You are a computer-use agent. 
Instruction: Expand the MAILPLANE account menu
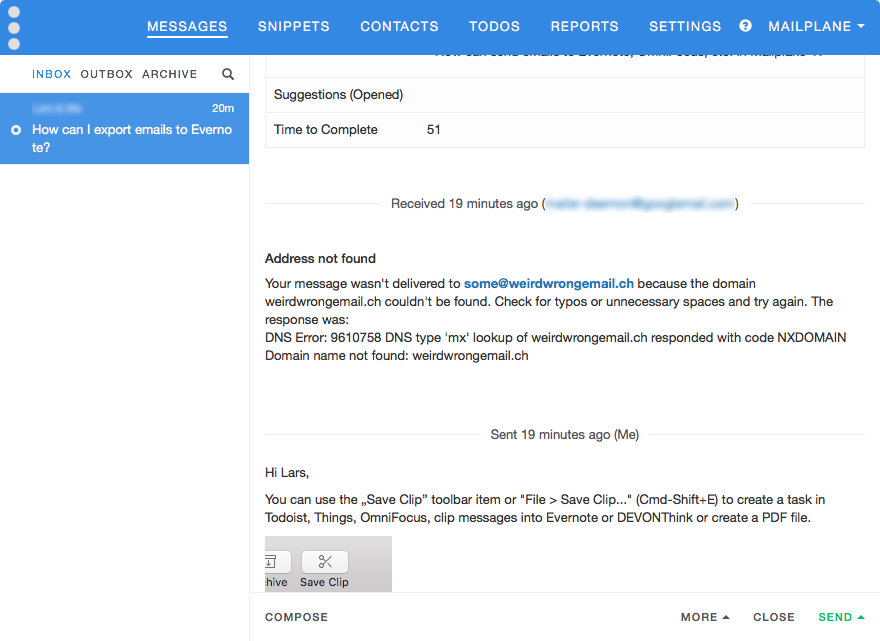pos(816,26)
